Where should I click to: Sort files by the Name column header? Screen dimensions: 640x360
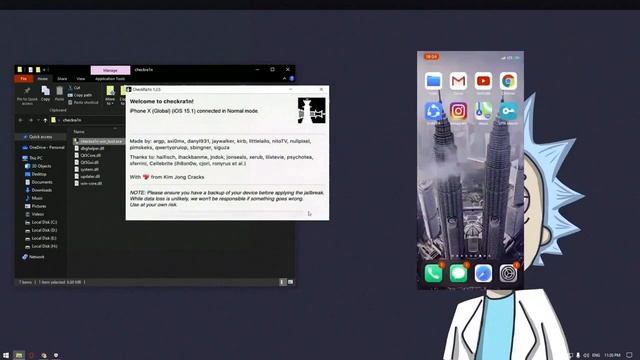tap(79, 132)
